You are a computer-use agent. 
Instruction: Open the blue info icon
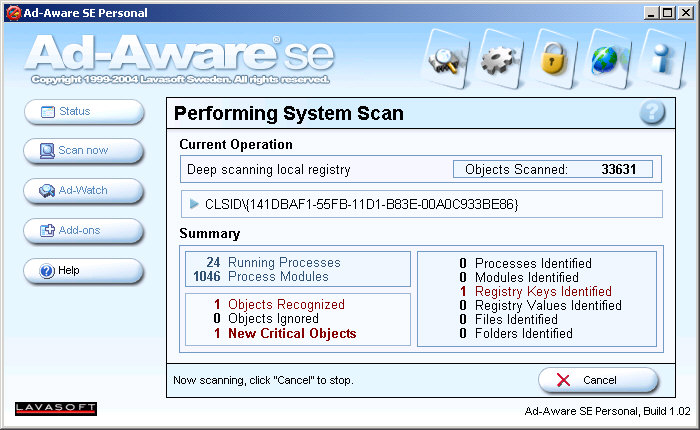click(662, 60)
